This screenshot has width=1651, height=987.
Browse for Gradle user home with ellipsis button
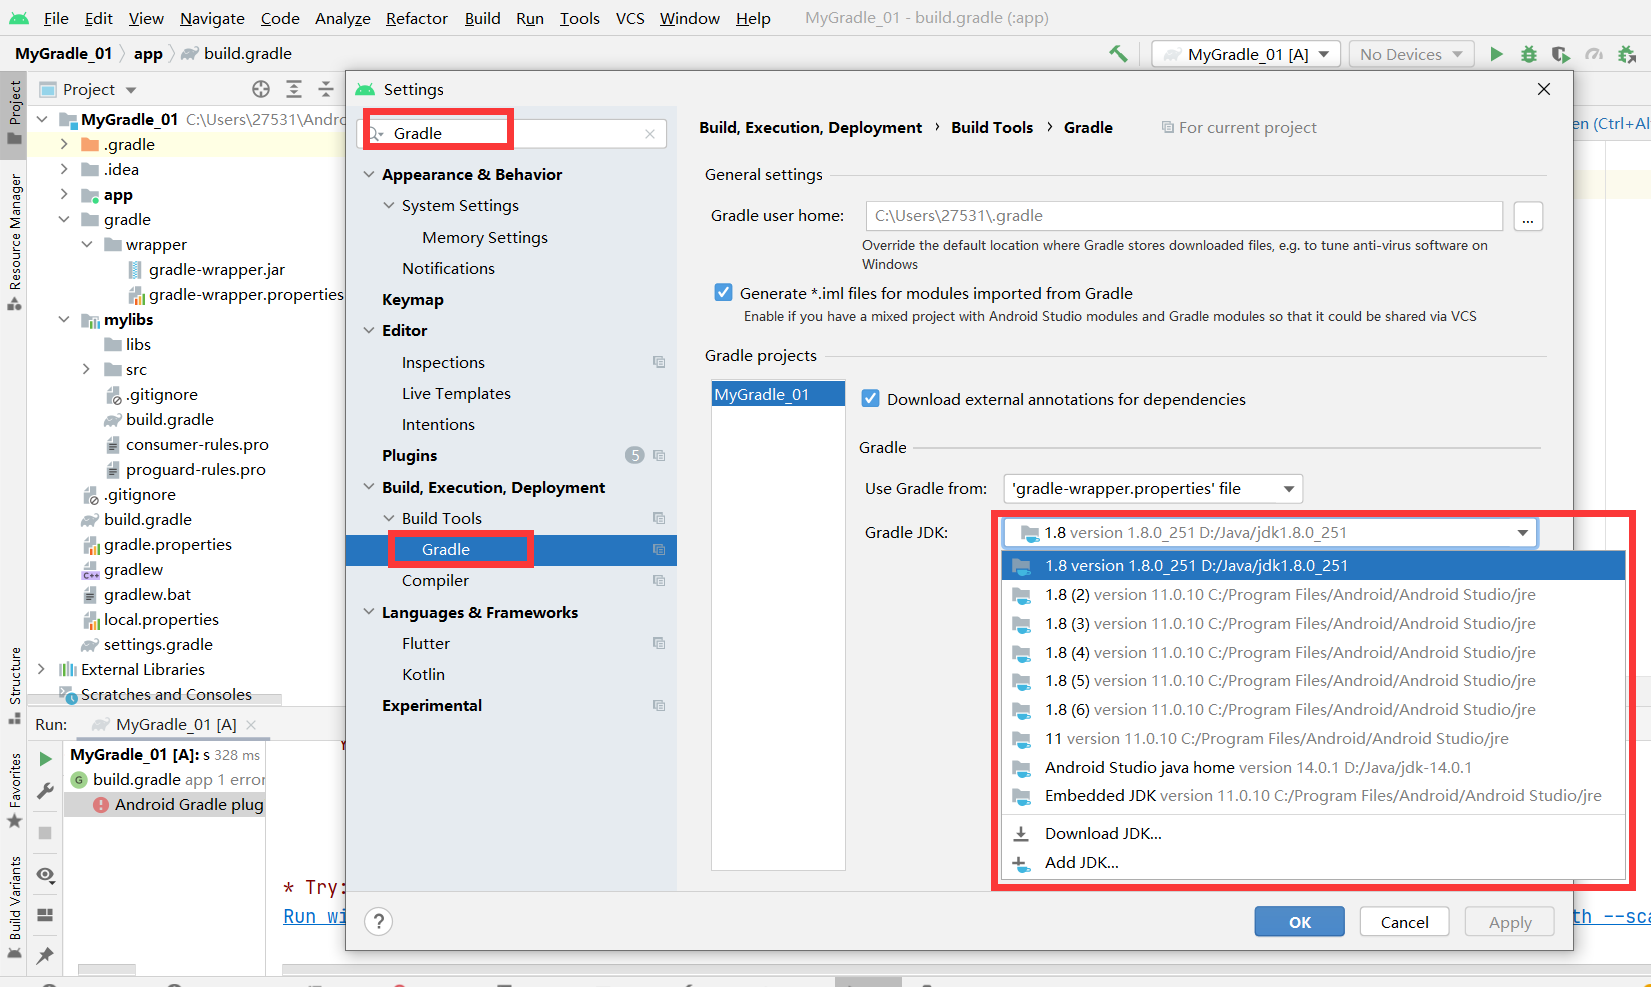click(x=1528, y=216)
